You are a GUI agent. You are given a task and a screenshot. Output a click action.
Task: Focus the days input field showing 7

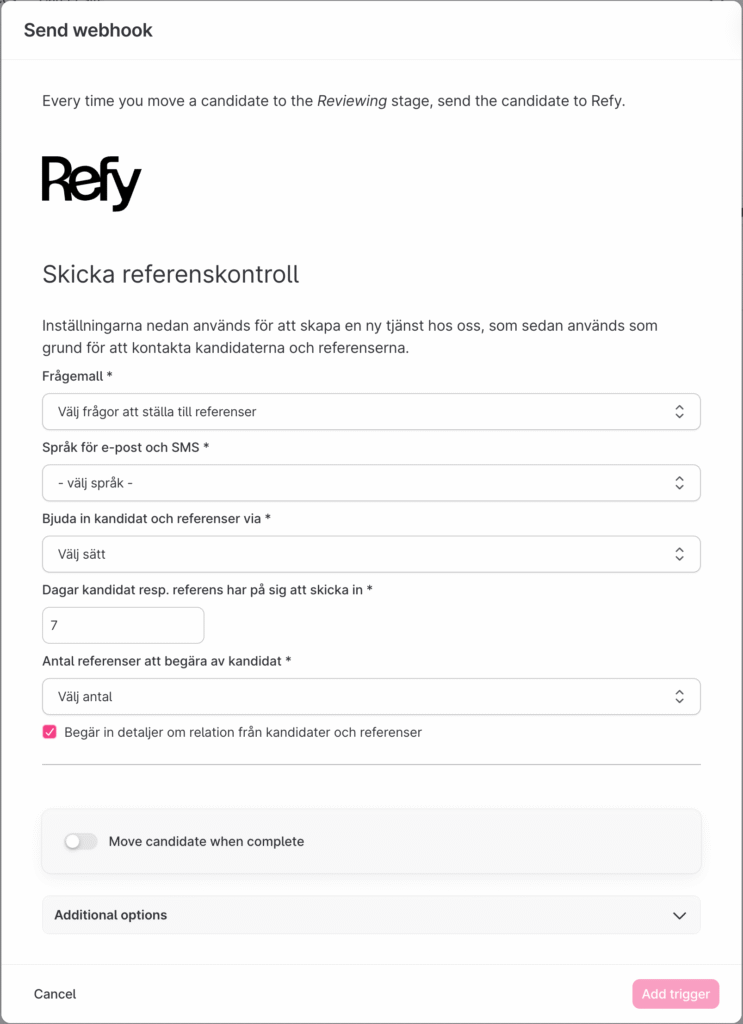point(123,625)
